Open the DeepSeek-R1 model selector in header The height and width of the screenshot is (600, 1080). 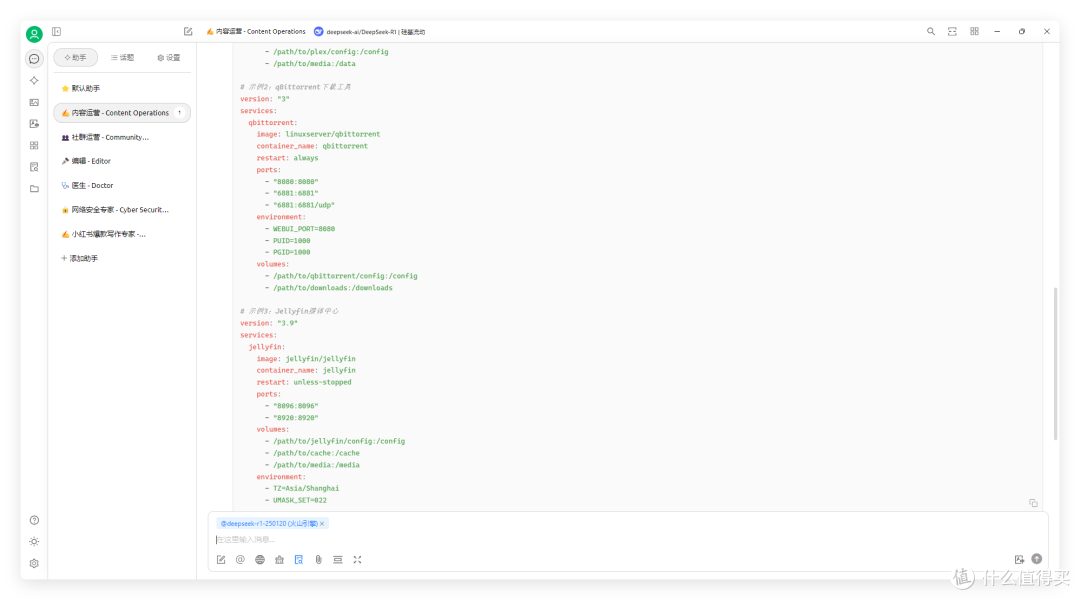pos(369,32)
